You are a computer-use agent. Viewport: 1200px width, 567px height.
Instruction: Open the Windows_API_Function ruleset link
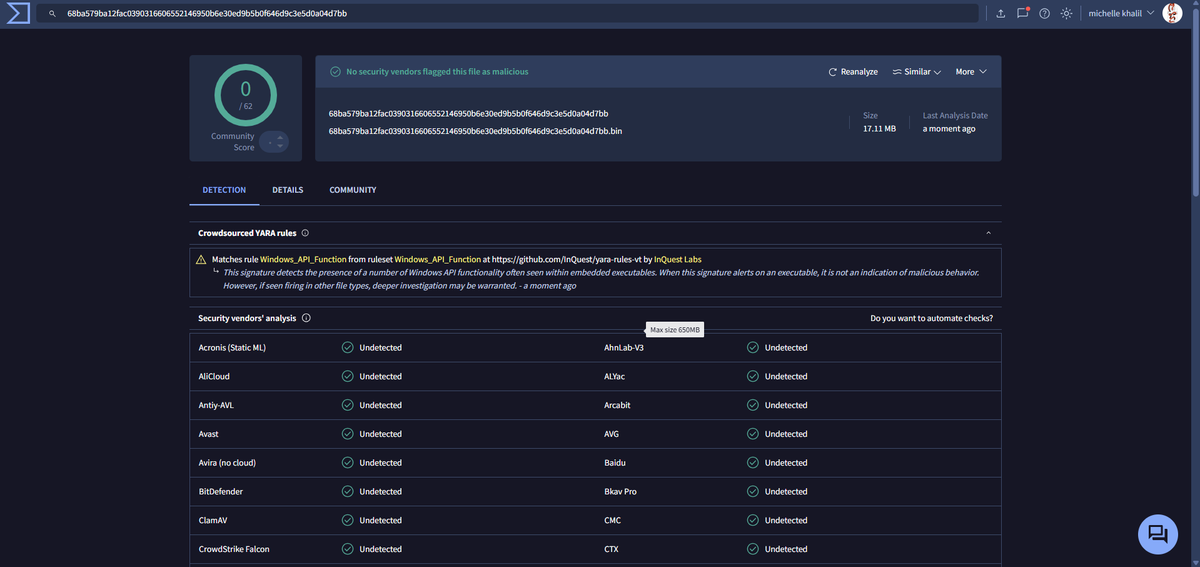(437, 260)
